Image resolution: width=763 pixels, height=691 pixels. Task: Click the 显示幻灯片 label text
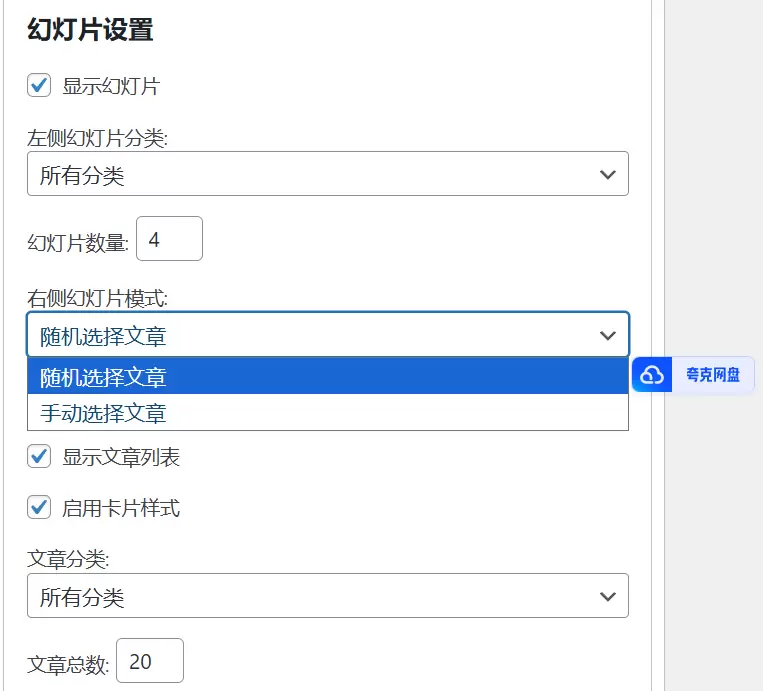[x=110, y=86]
